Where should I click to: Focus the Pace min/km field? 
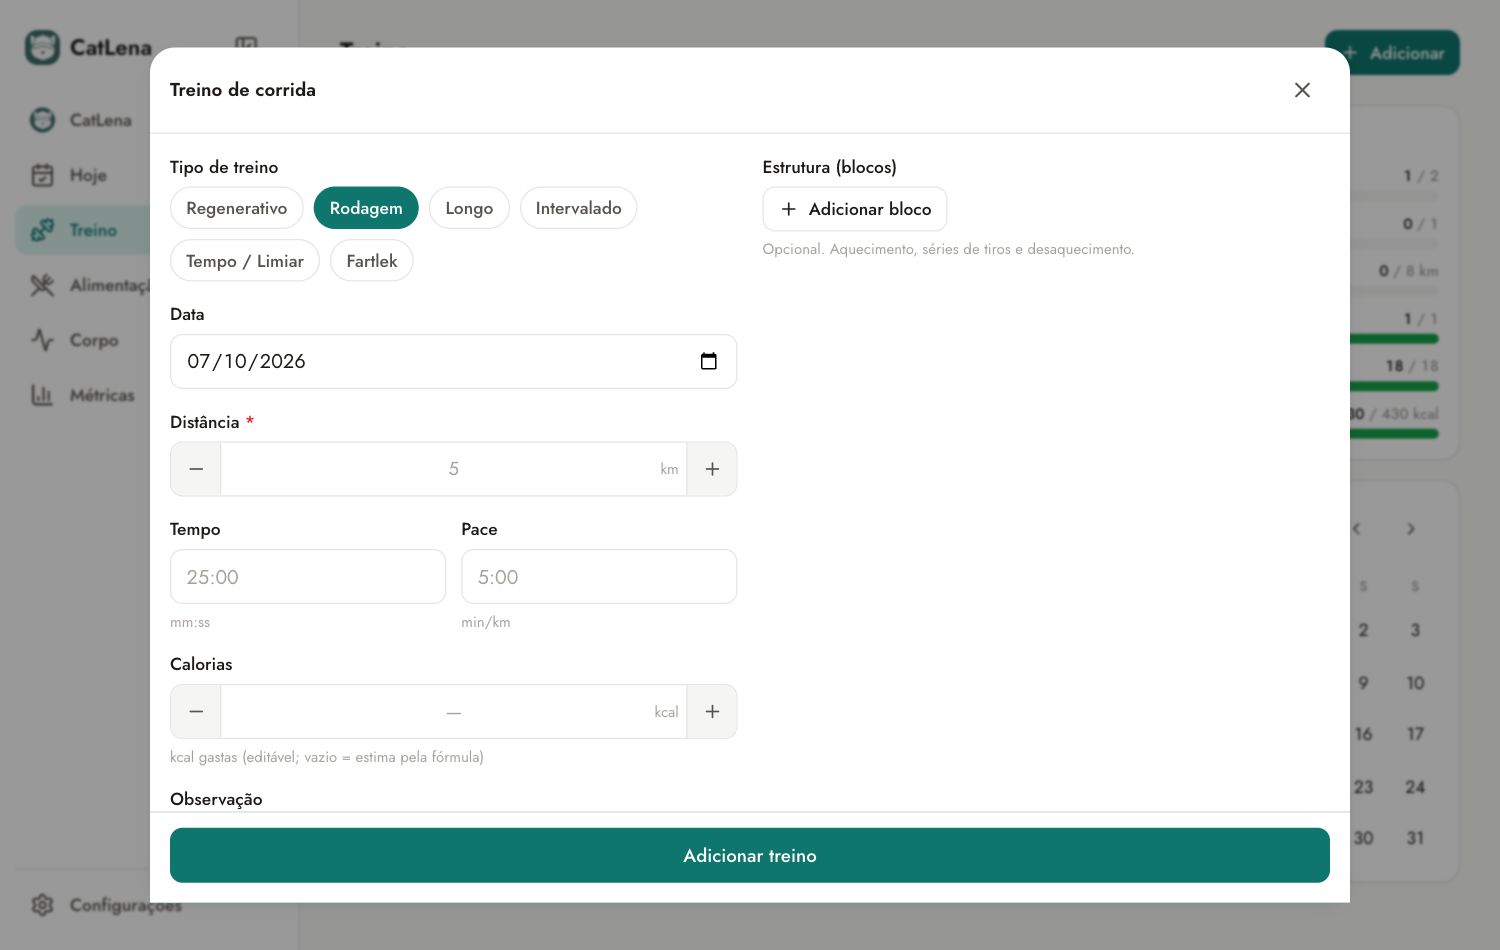pos(599,577)
